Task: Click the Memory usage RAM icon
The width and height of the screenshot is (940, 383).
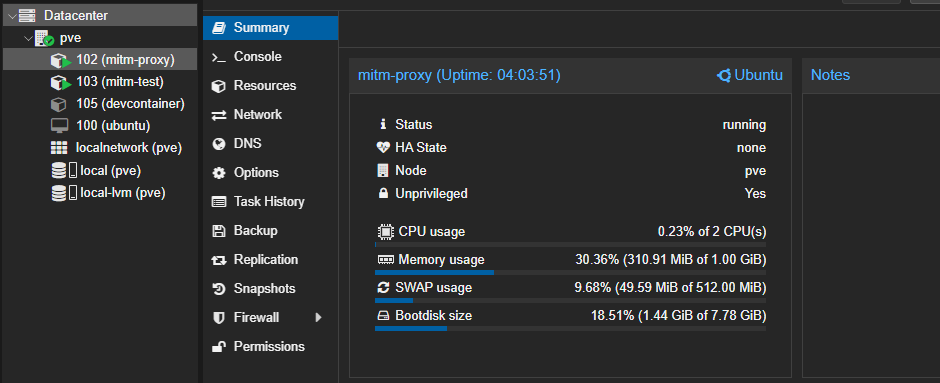Action: 385,260
